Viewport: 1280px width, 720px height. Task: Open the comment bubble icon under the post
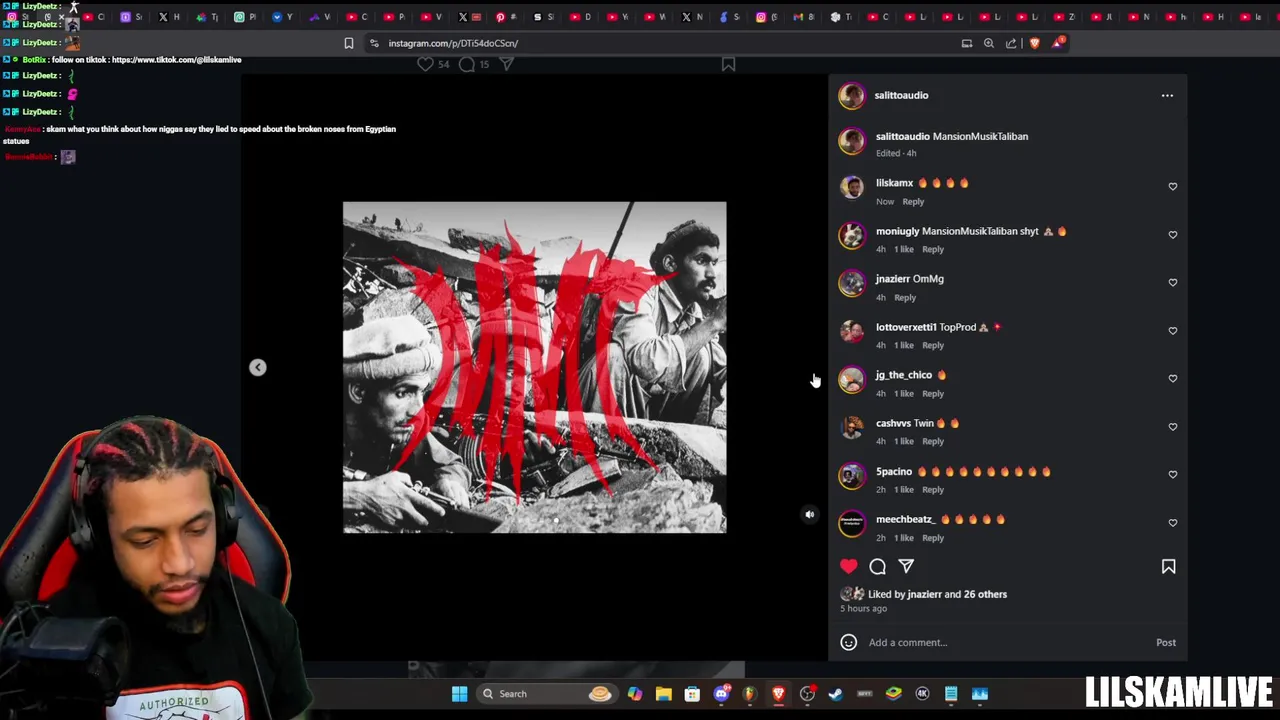click(877, 567)
